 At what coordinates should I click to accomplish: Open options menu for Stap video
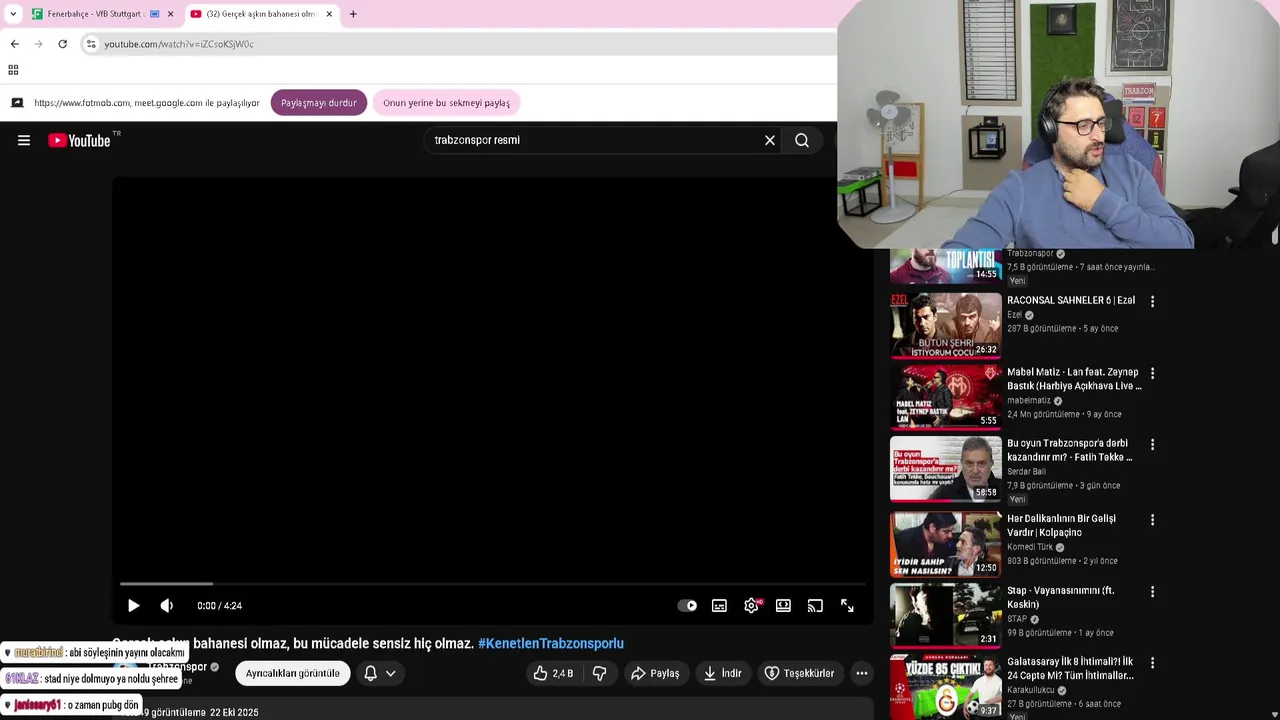[x=1152, y=592]
